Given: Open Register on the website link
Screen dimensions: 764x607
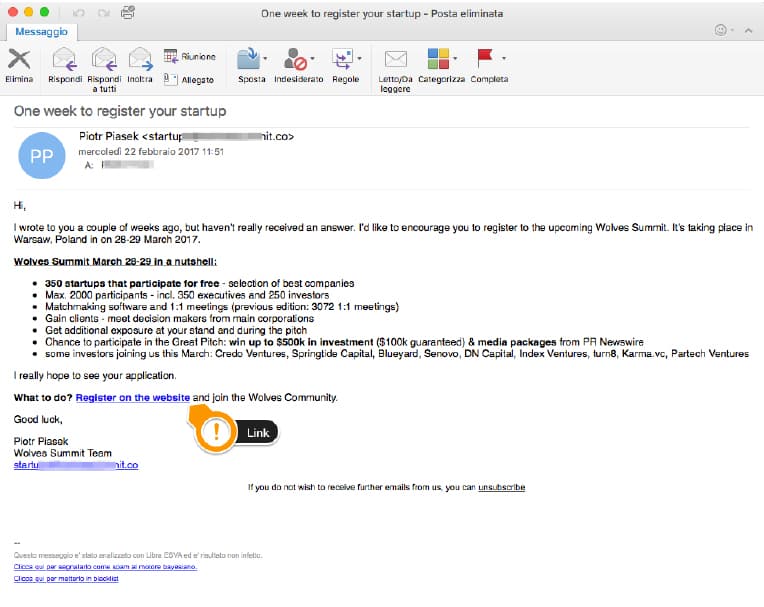Looking at the screenshot, I should tap(133, 398).
